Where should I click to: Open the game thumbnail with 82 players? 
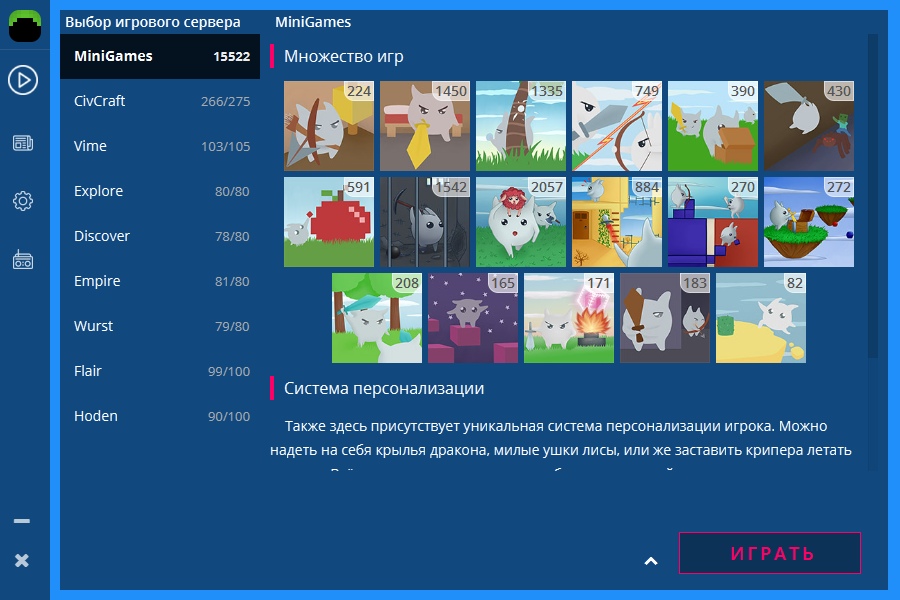[x=761, y=318]
